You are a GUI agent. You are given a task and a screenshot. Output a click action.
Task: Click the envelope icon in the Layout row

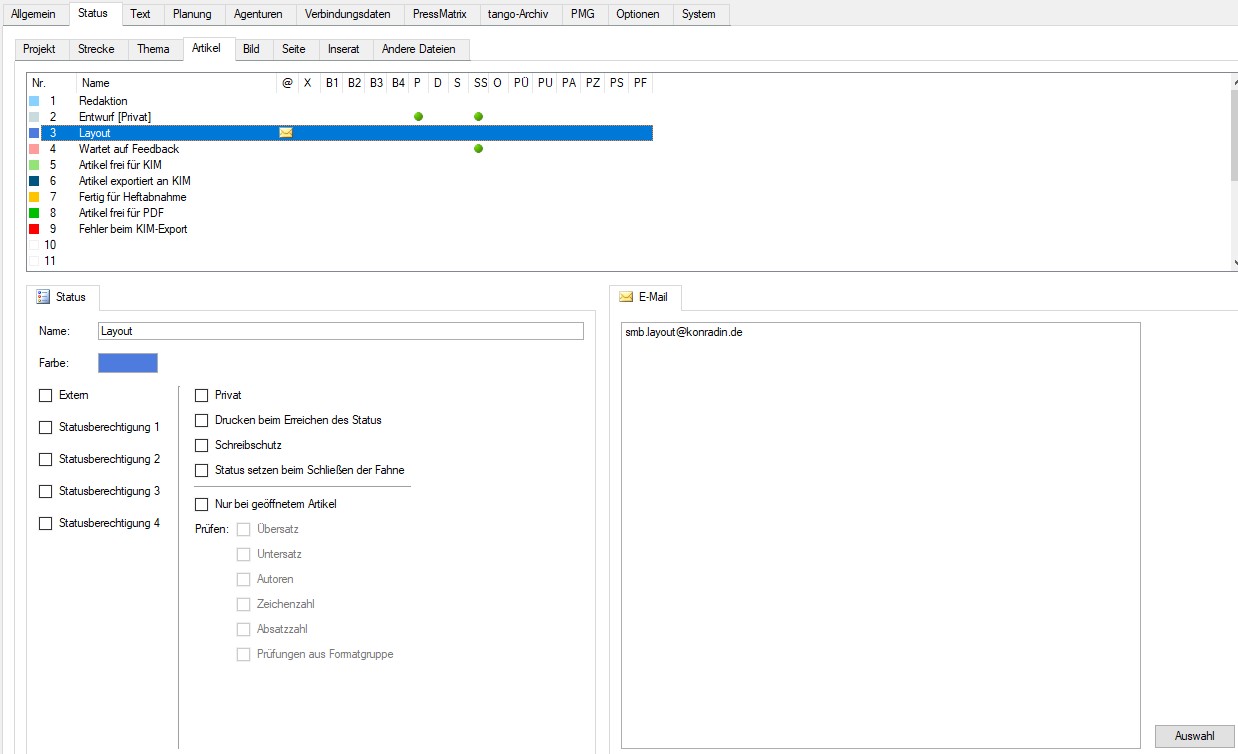click(286, 133)
